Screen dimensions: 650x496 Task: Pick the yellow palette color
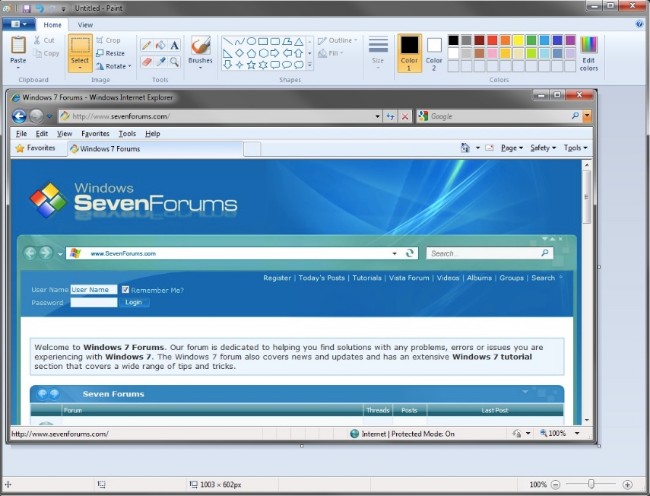pos(518,40)
